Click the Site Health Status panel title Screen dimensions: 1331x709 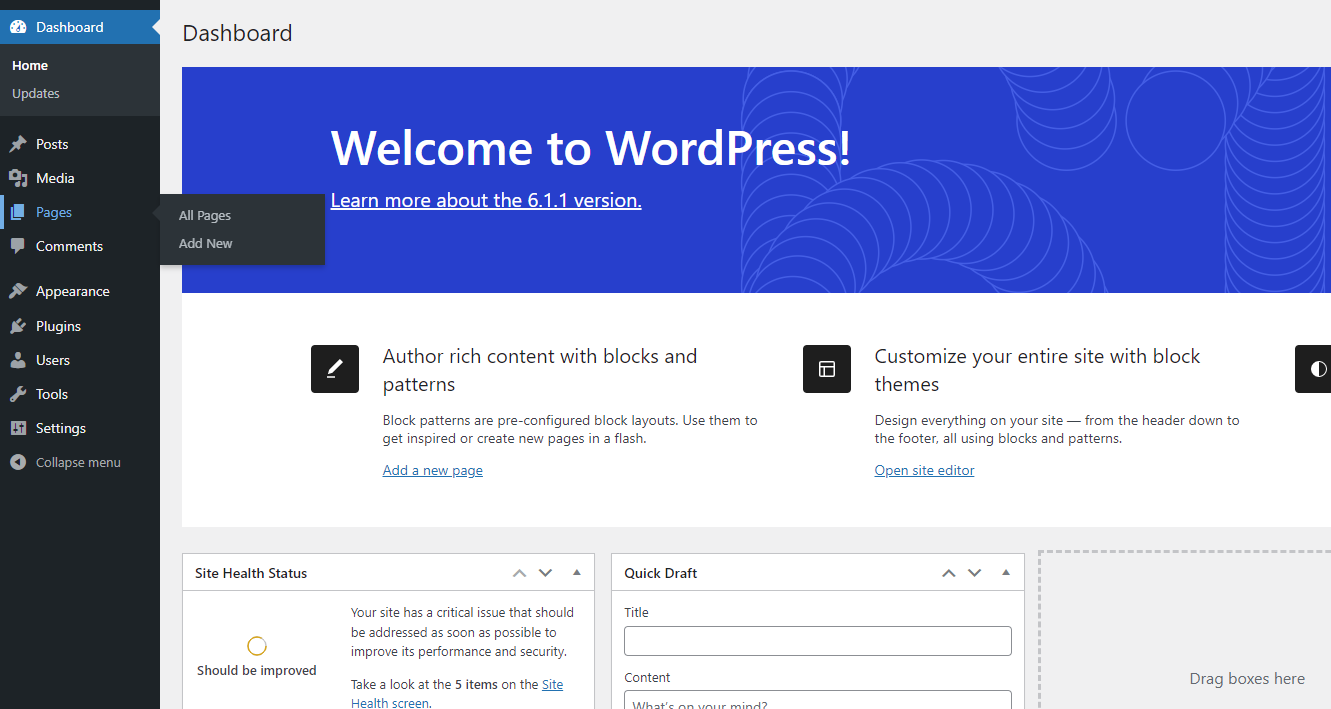[251, 573]
